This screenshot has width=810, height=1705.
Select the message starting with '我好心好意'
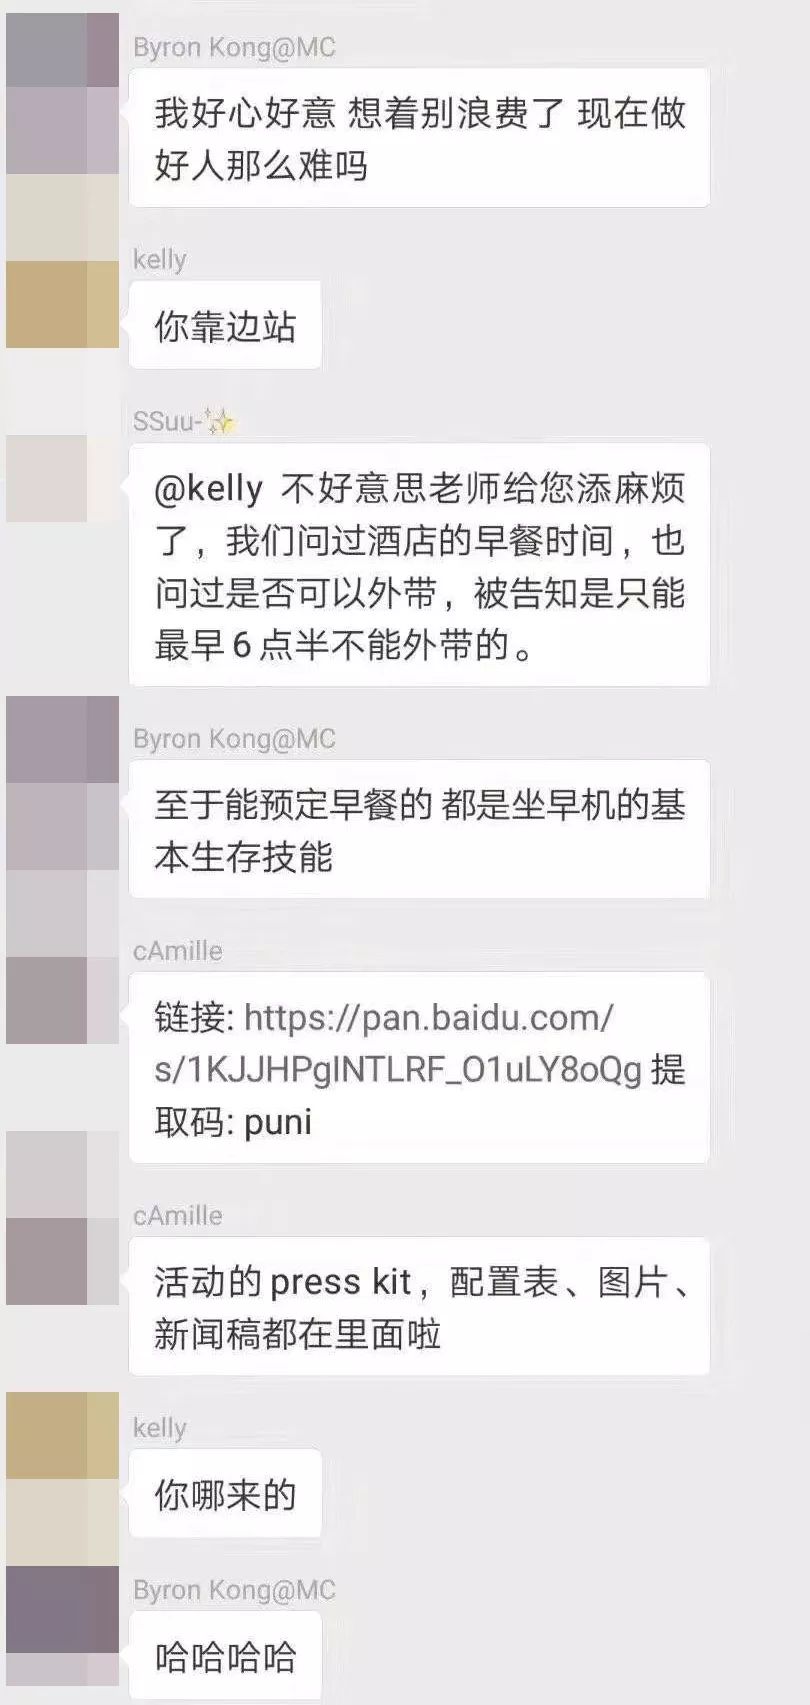[419, 139]
